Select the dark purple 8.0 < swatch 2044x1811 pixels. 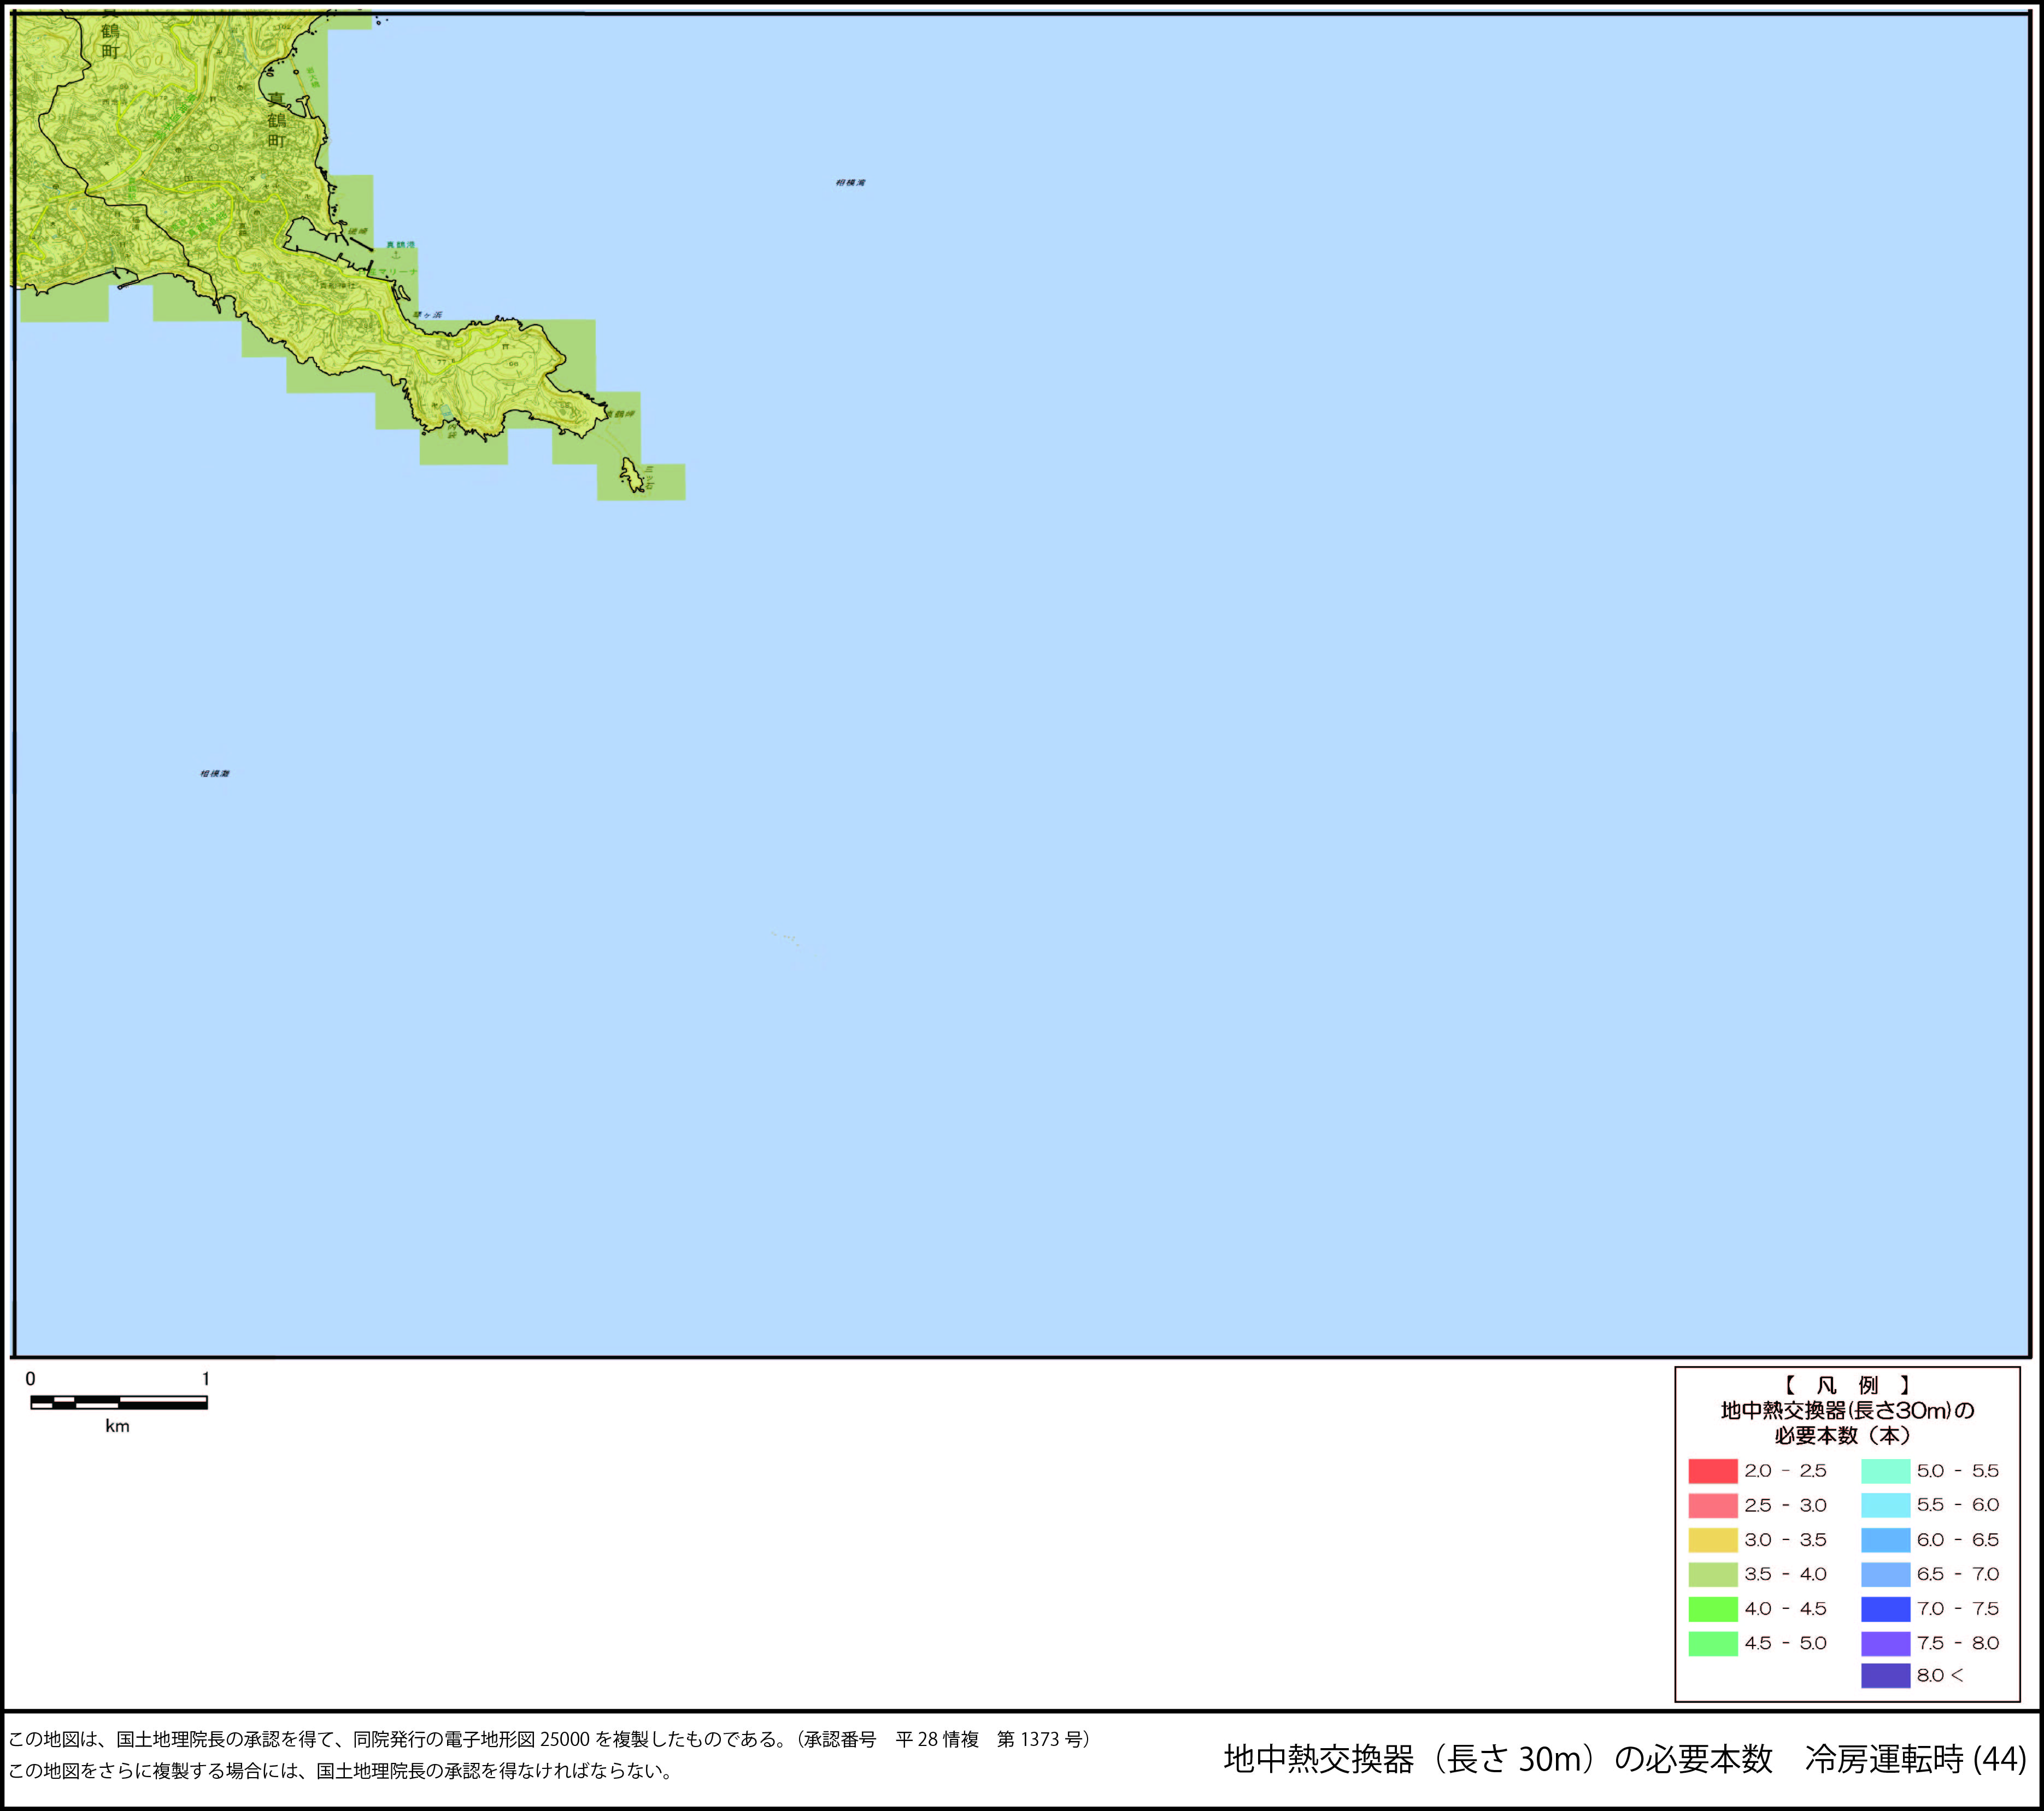tap(1885, 1675)
